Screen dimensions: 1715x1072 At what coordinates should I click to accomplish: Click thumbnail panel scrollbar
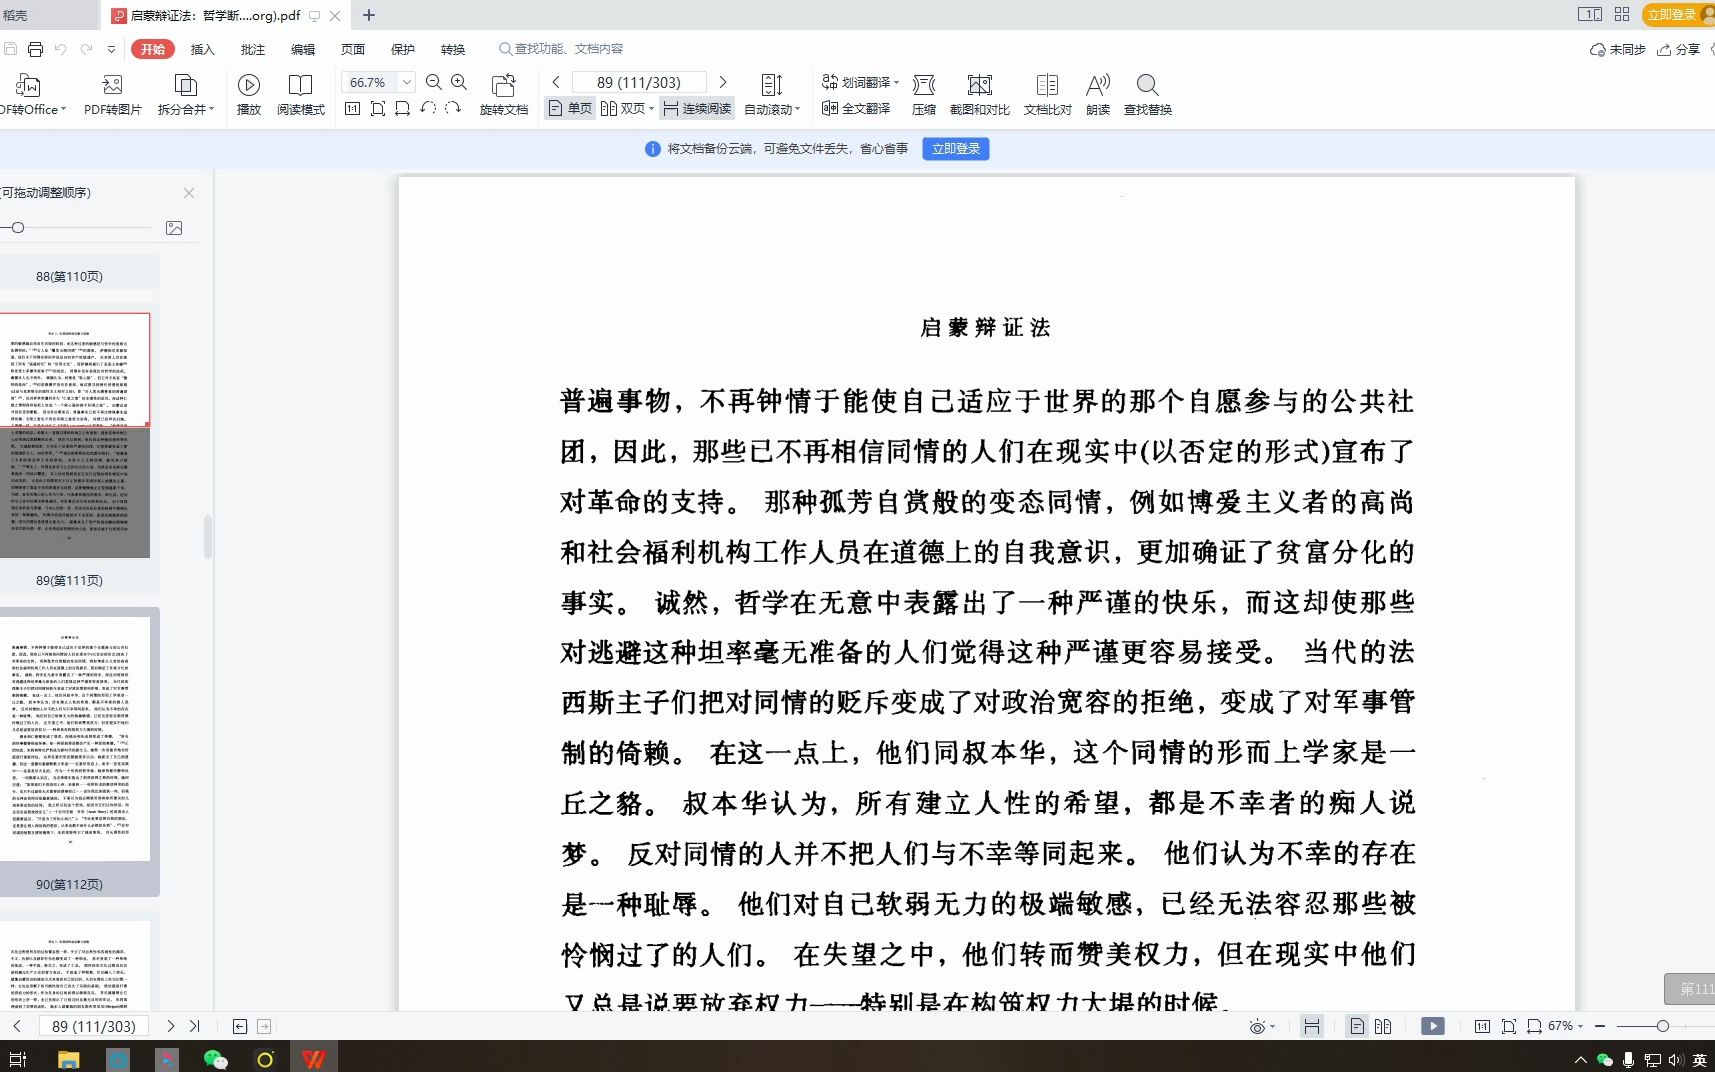[x=208, y=537]
